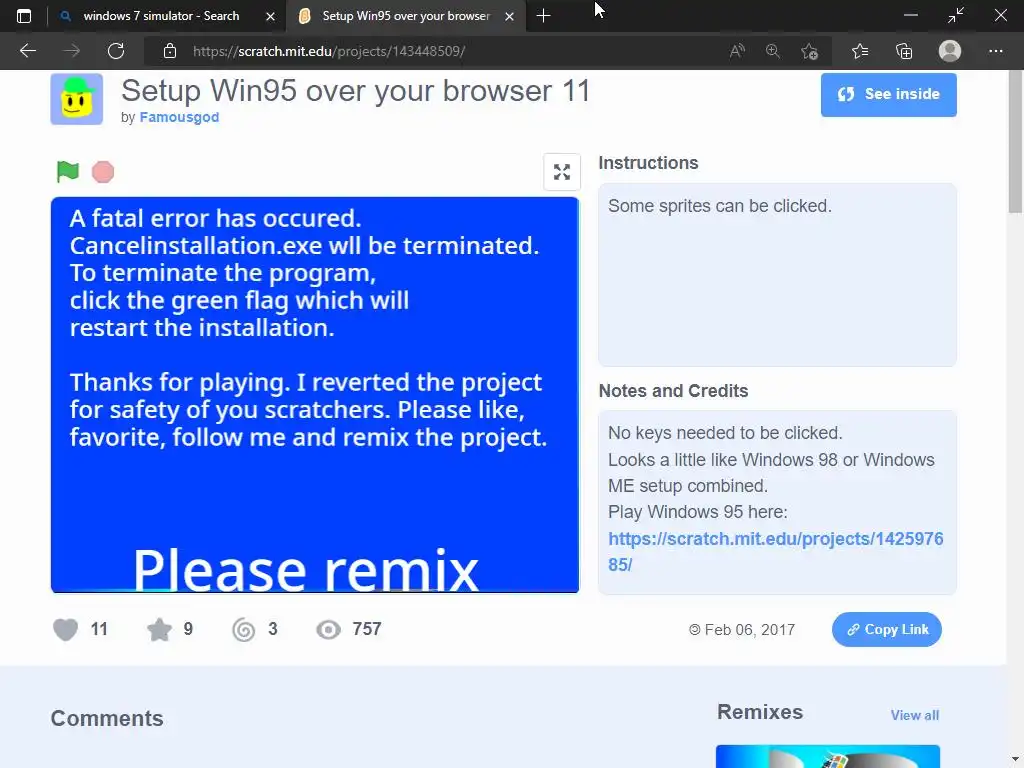Click the Instructions heading
Image resolution: width=1024 pixels, height=768 pixels.
click(x=648, y=163)
